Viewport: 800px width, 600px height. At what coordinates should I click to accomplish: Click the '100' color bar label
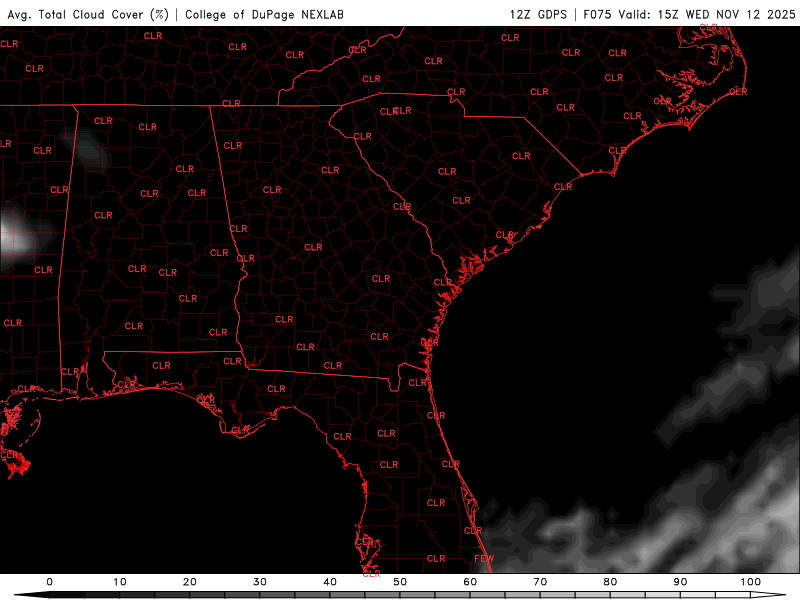751,582
